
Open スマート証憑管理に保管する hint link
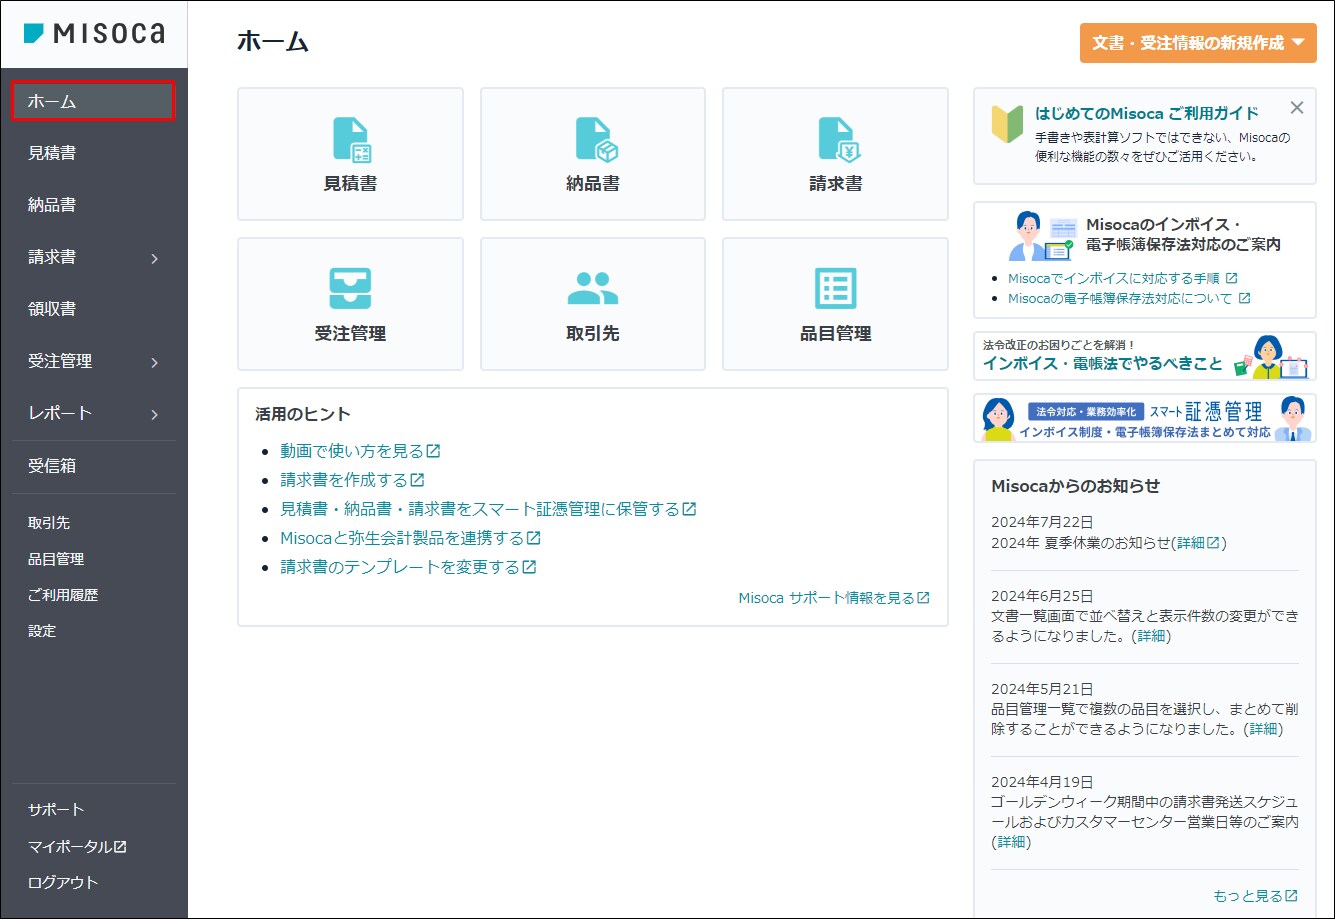(488, 509)
